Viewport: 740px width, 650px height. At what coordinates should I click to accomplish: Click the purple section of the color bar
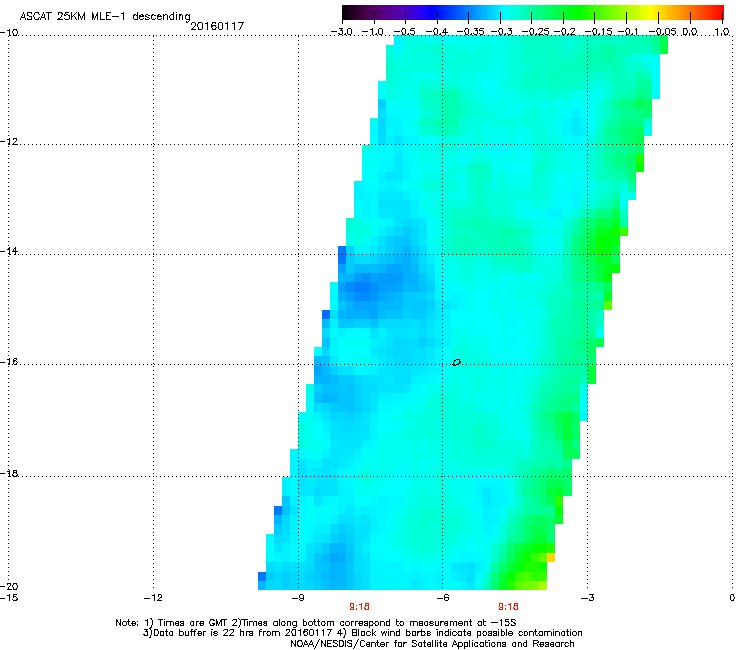pyautogui.click(x=401, y=12)
